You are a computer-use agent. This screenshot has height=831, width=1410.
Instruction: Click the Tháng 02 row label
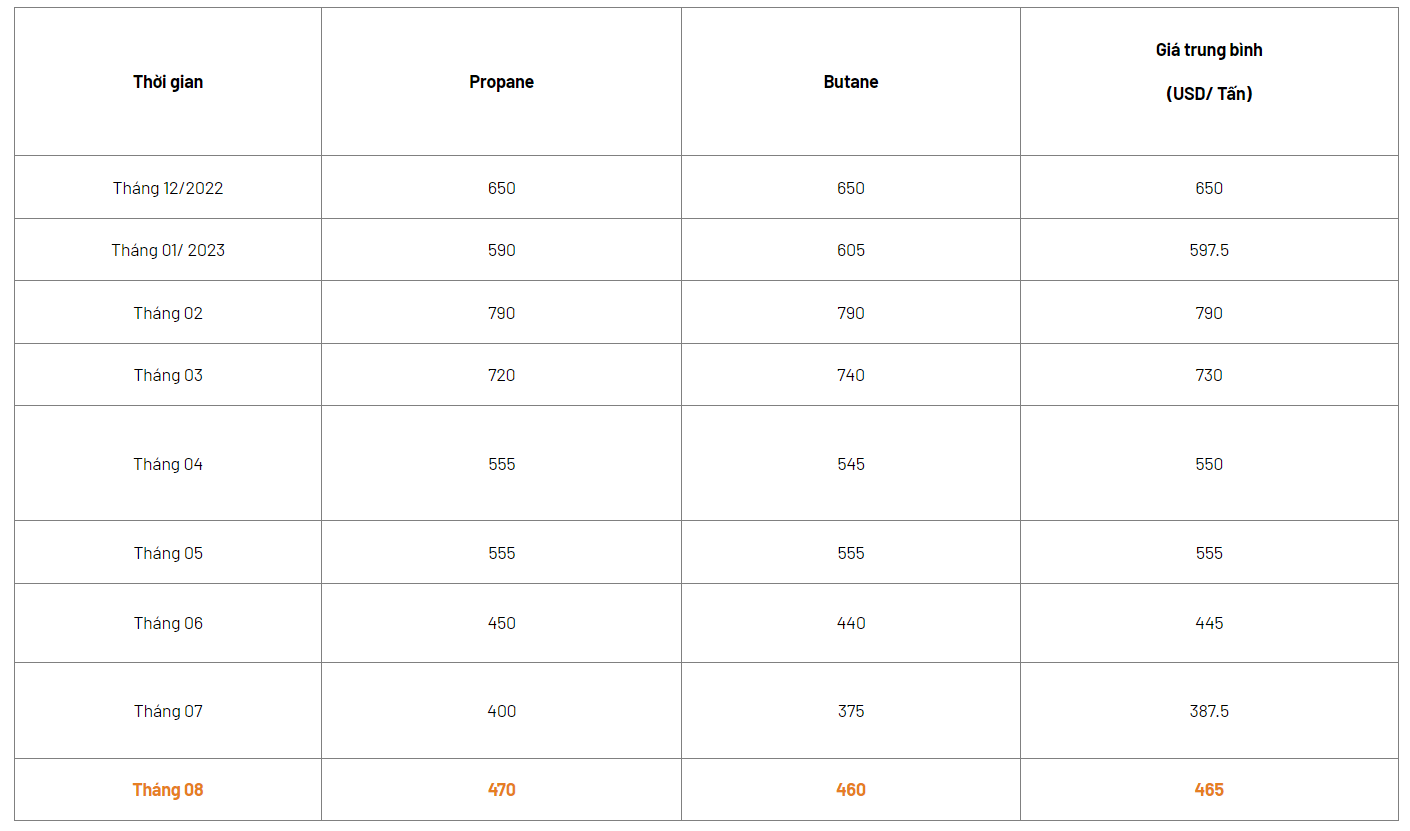(x=168, y=313)
